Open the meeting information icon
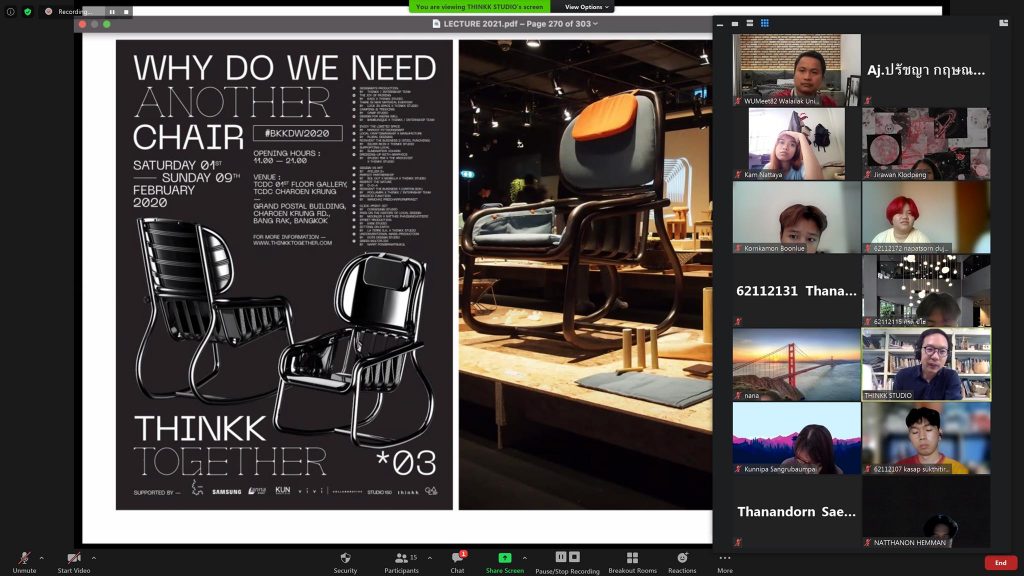1024x576 pixels. click(x=10, y=11)
